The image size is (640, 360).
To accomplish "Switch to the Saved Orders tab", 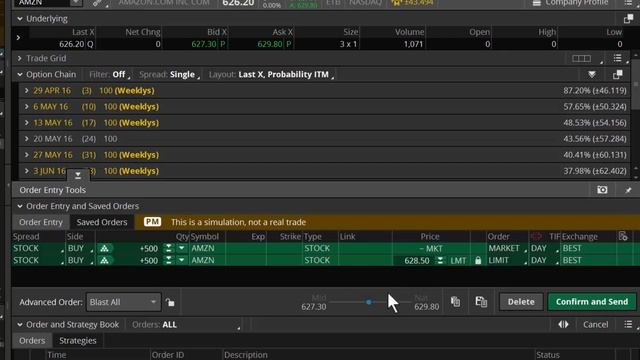I will pos(102,222).
